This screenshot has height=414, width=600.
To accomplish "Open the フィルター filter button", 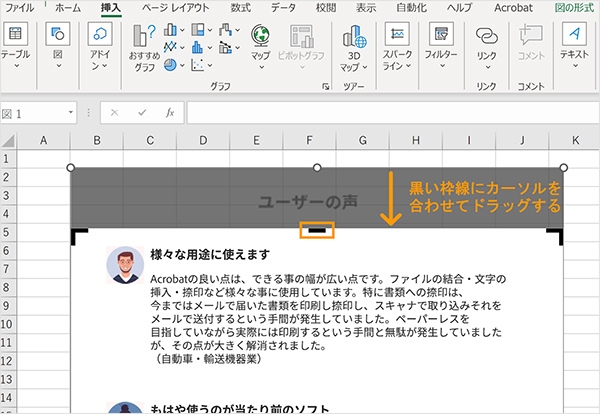I will 441,45.
